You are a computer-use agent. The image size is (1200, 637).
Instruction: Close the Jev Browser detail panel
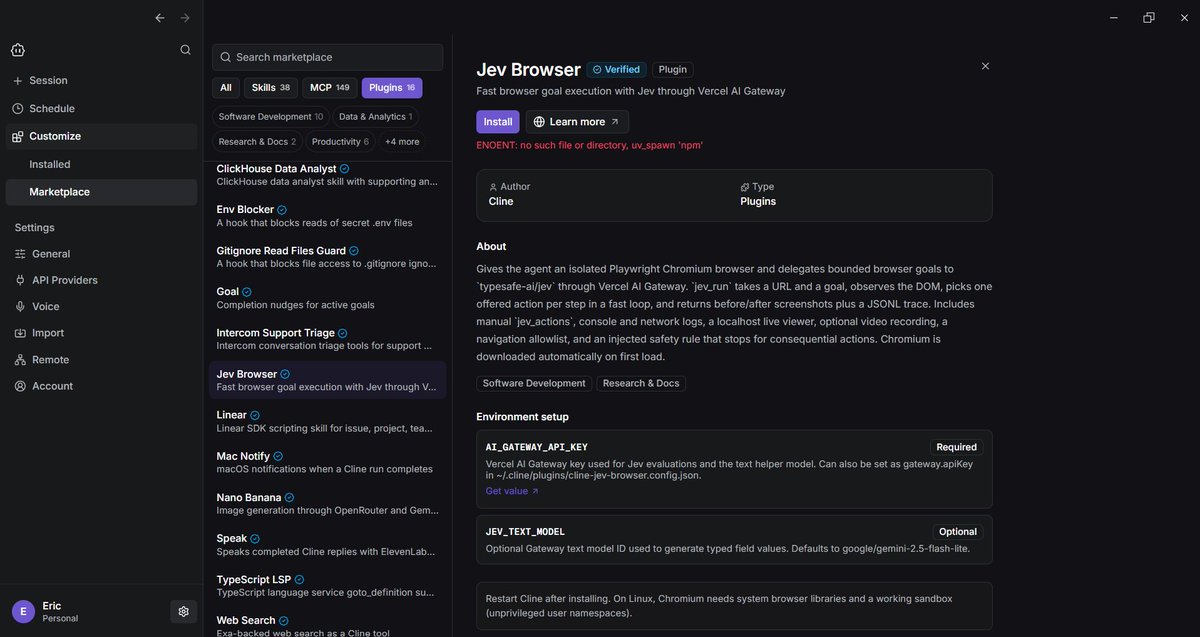[x=985, y=66]
